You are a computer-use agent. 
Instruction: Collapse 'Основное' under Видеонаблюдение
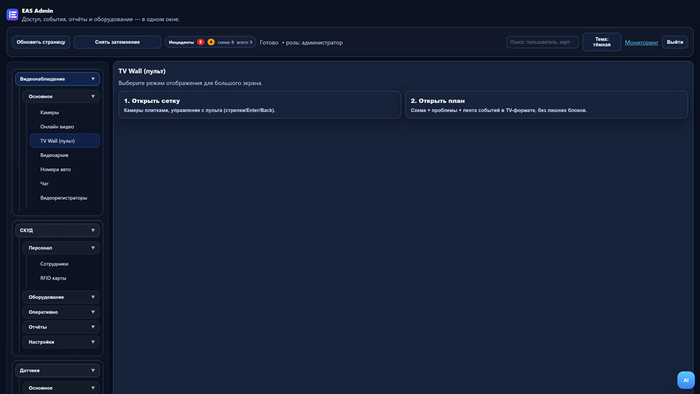(61, 96)
